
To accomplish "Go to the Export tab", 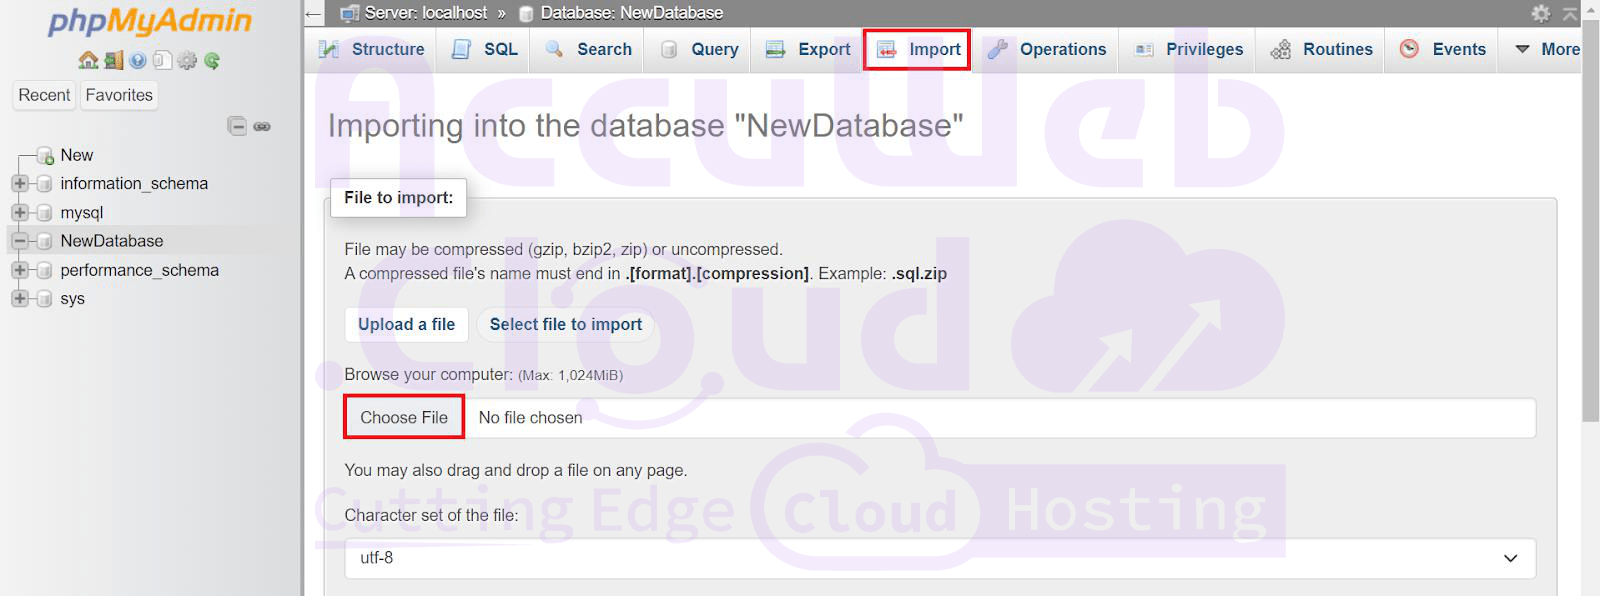I will point(808,49).
